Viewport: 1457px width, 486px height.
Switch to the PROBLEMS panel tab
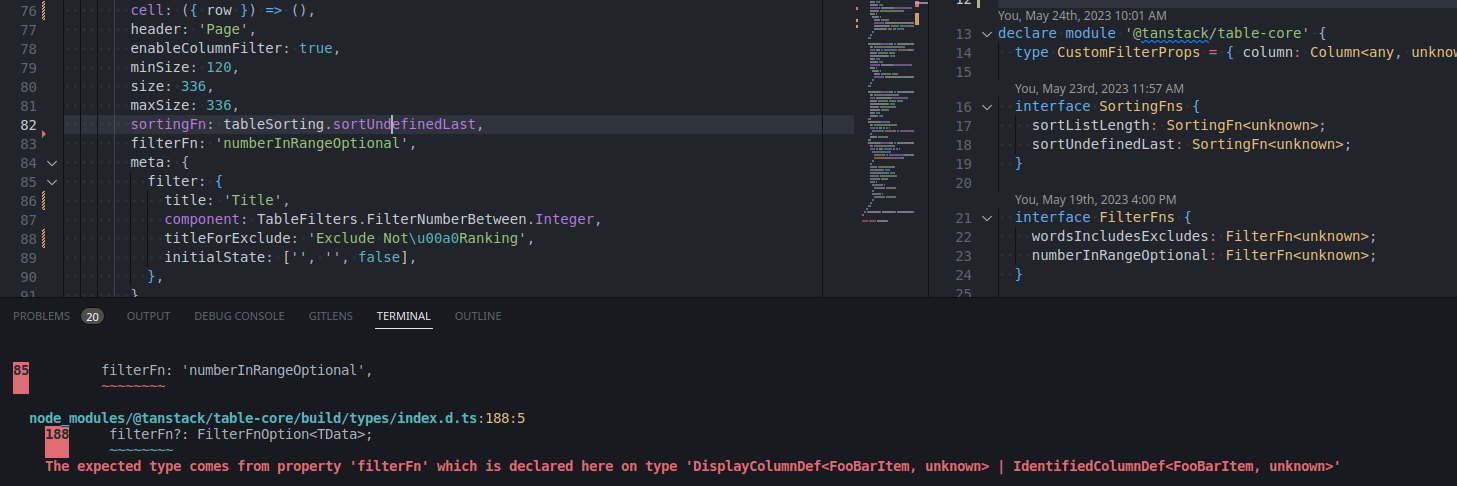tap(41, 316)
